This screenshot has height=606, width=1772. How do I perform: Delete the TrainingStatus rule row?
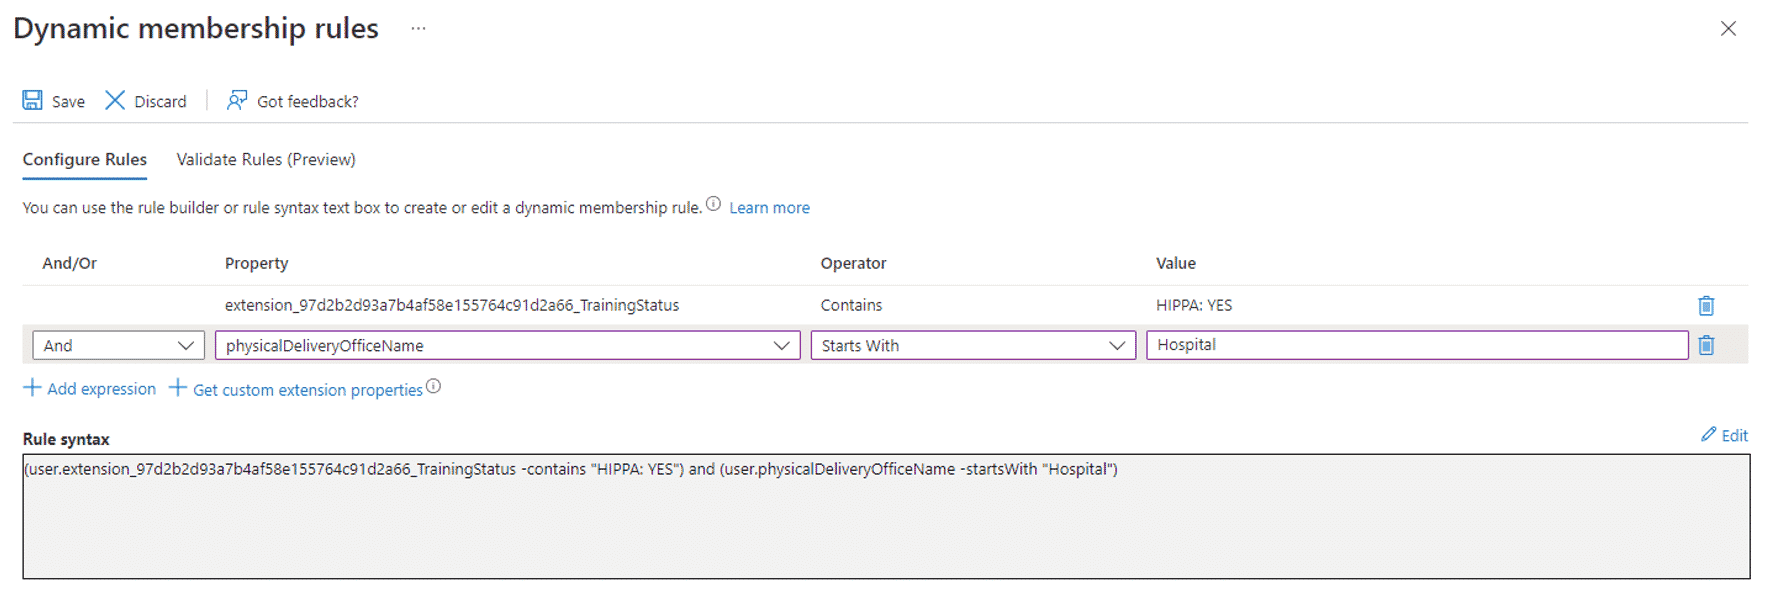coord(1706,306)
